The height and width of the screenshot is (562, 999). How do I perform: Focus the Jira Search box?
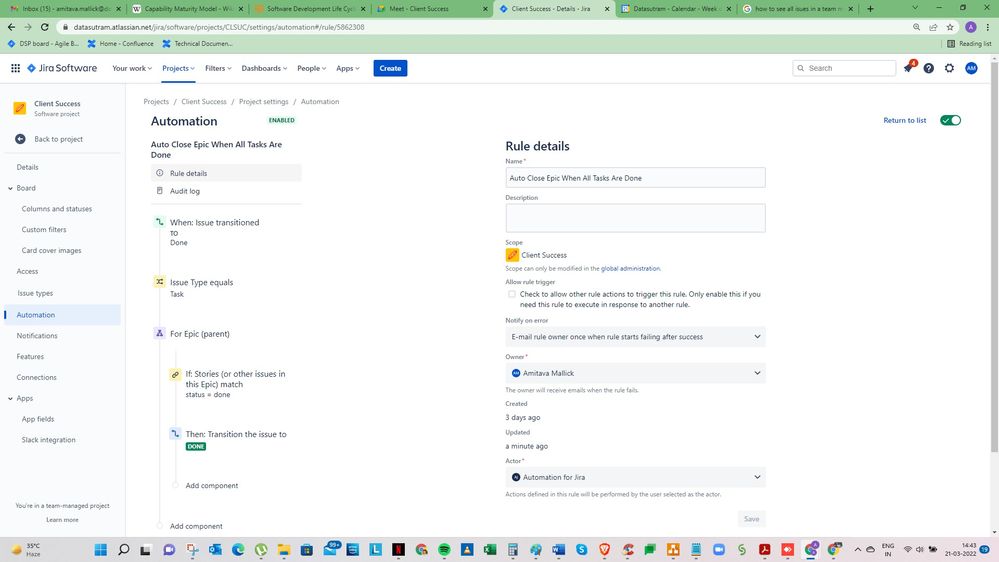click(844, 68)
